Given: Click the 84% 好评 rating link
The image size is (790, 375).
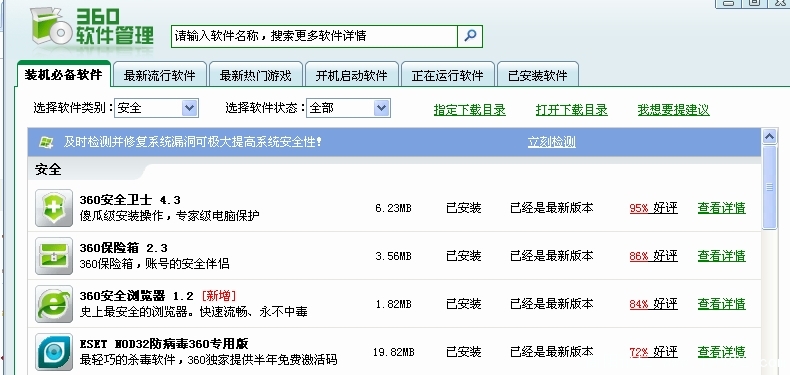Looking at the screenshot, I should coord(653,304).
